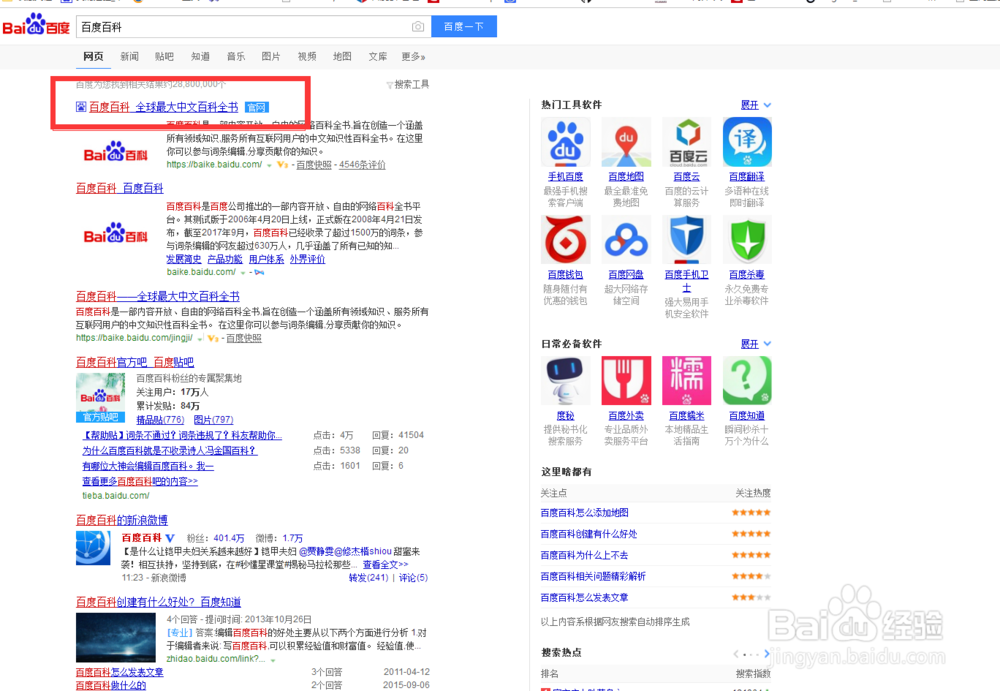
Task: Click the 4546条评价 link
Action: [x=362, y=165]
